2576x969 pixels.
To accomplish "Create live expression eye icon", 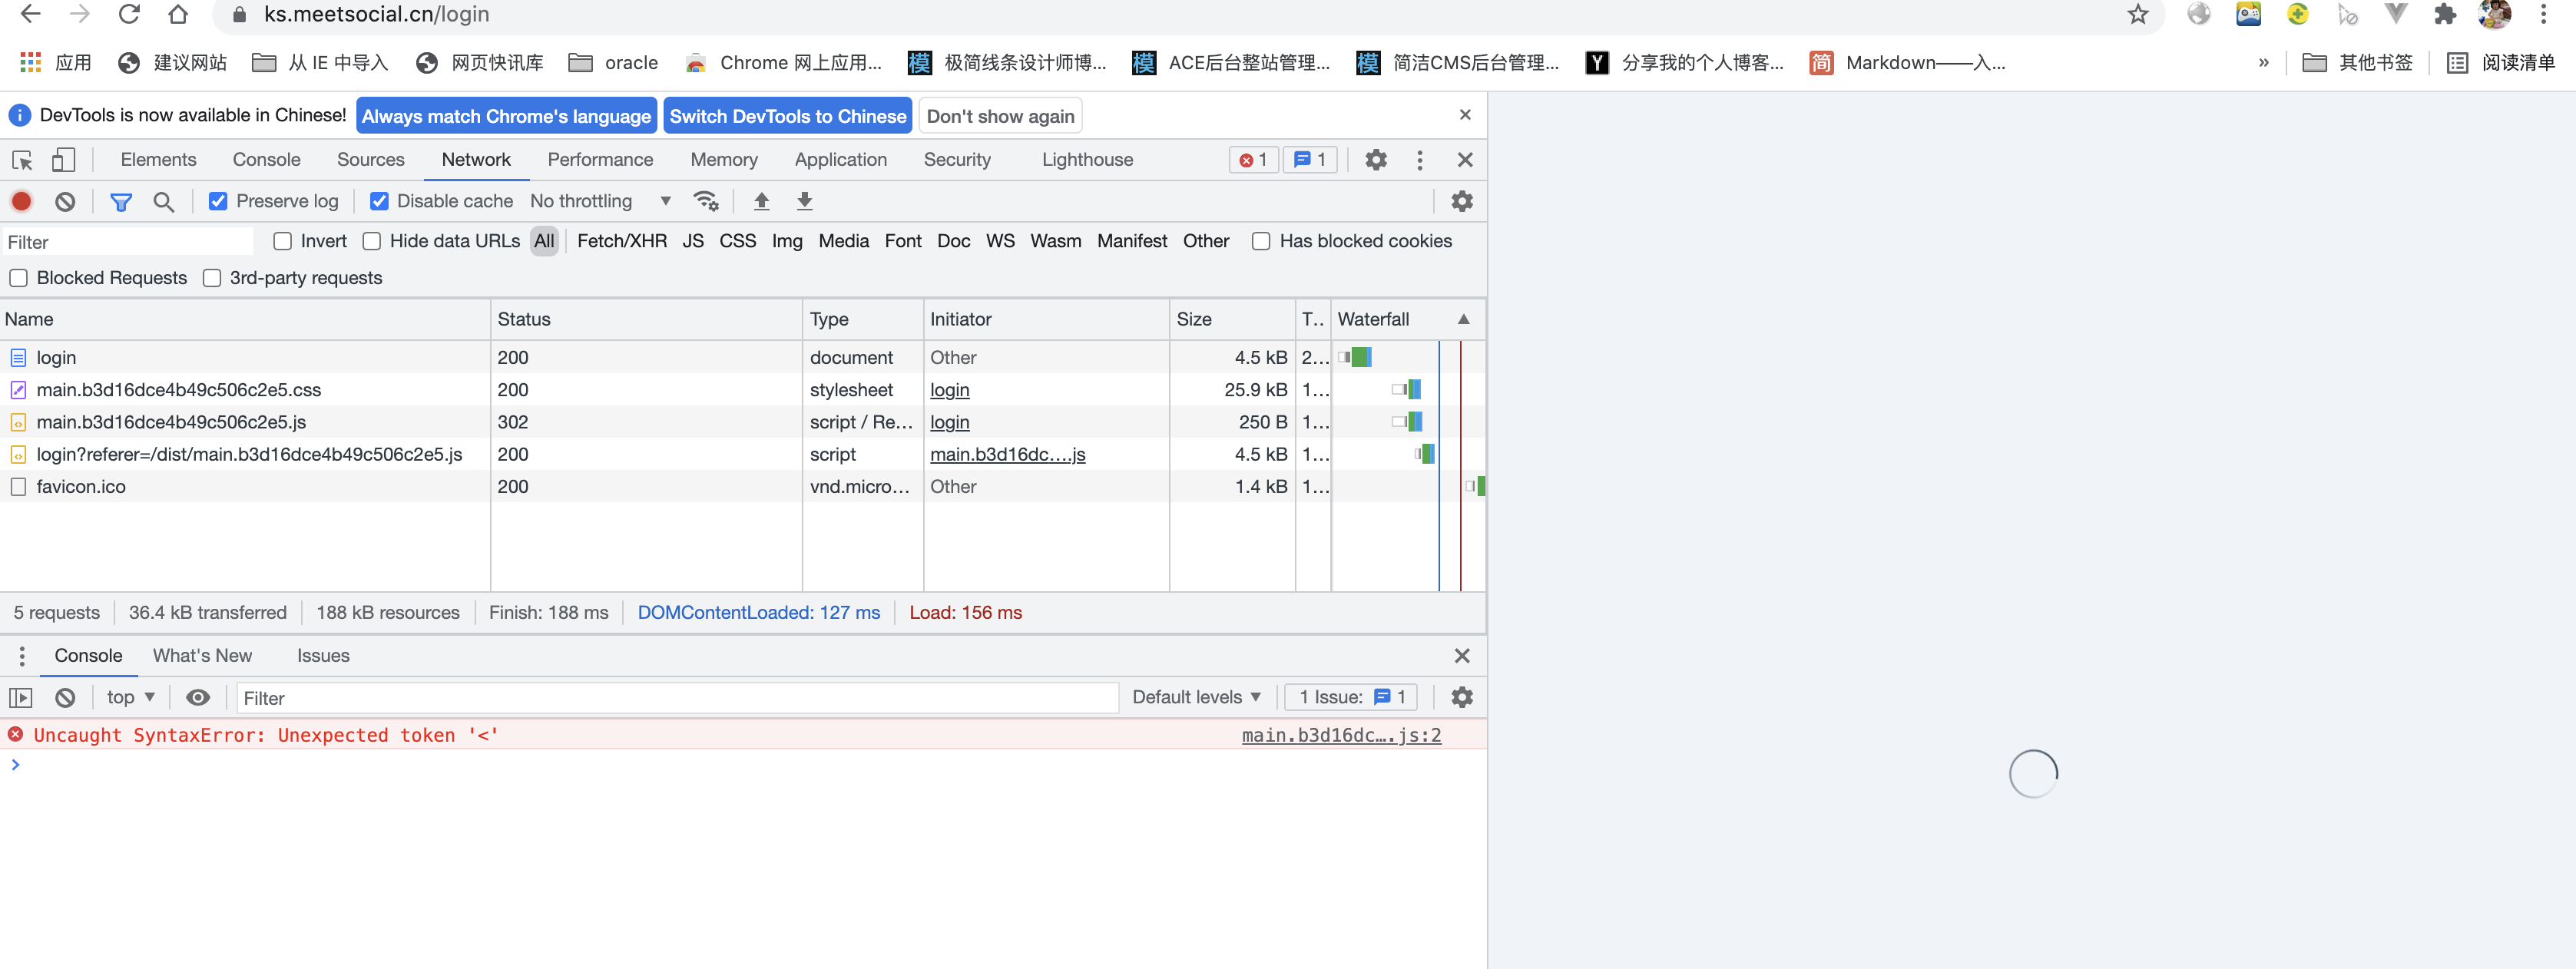I will coord(198,697).
